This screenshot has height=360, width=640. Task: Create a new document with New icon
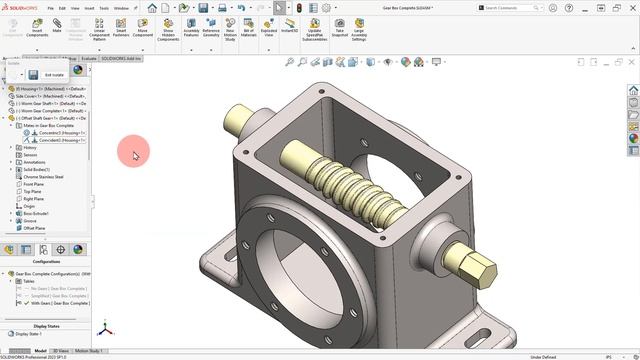pos(165,8)
